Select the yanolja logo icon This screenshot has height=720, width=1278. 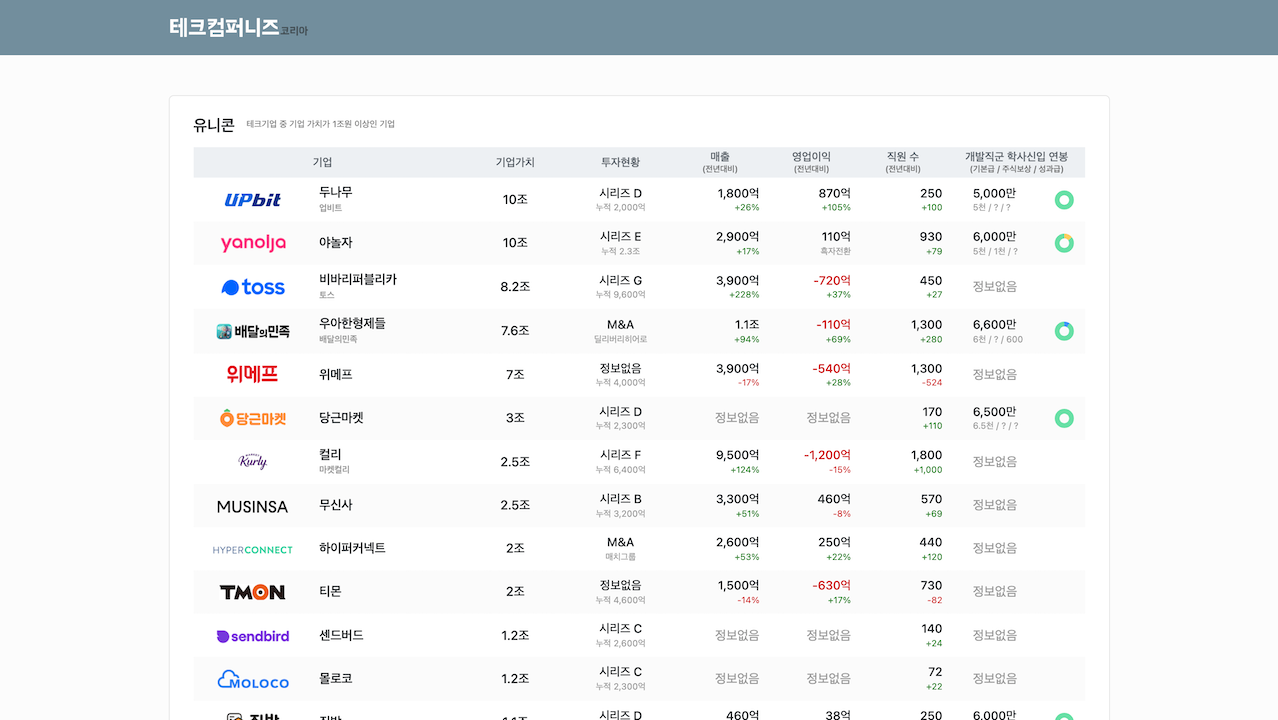click(251, 242)
